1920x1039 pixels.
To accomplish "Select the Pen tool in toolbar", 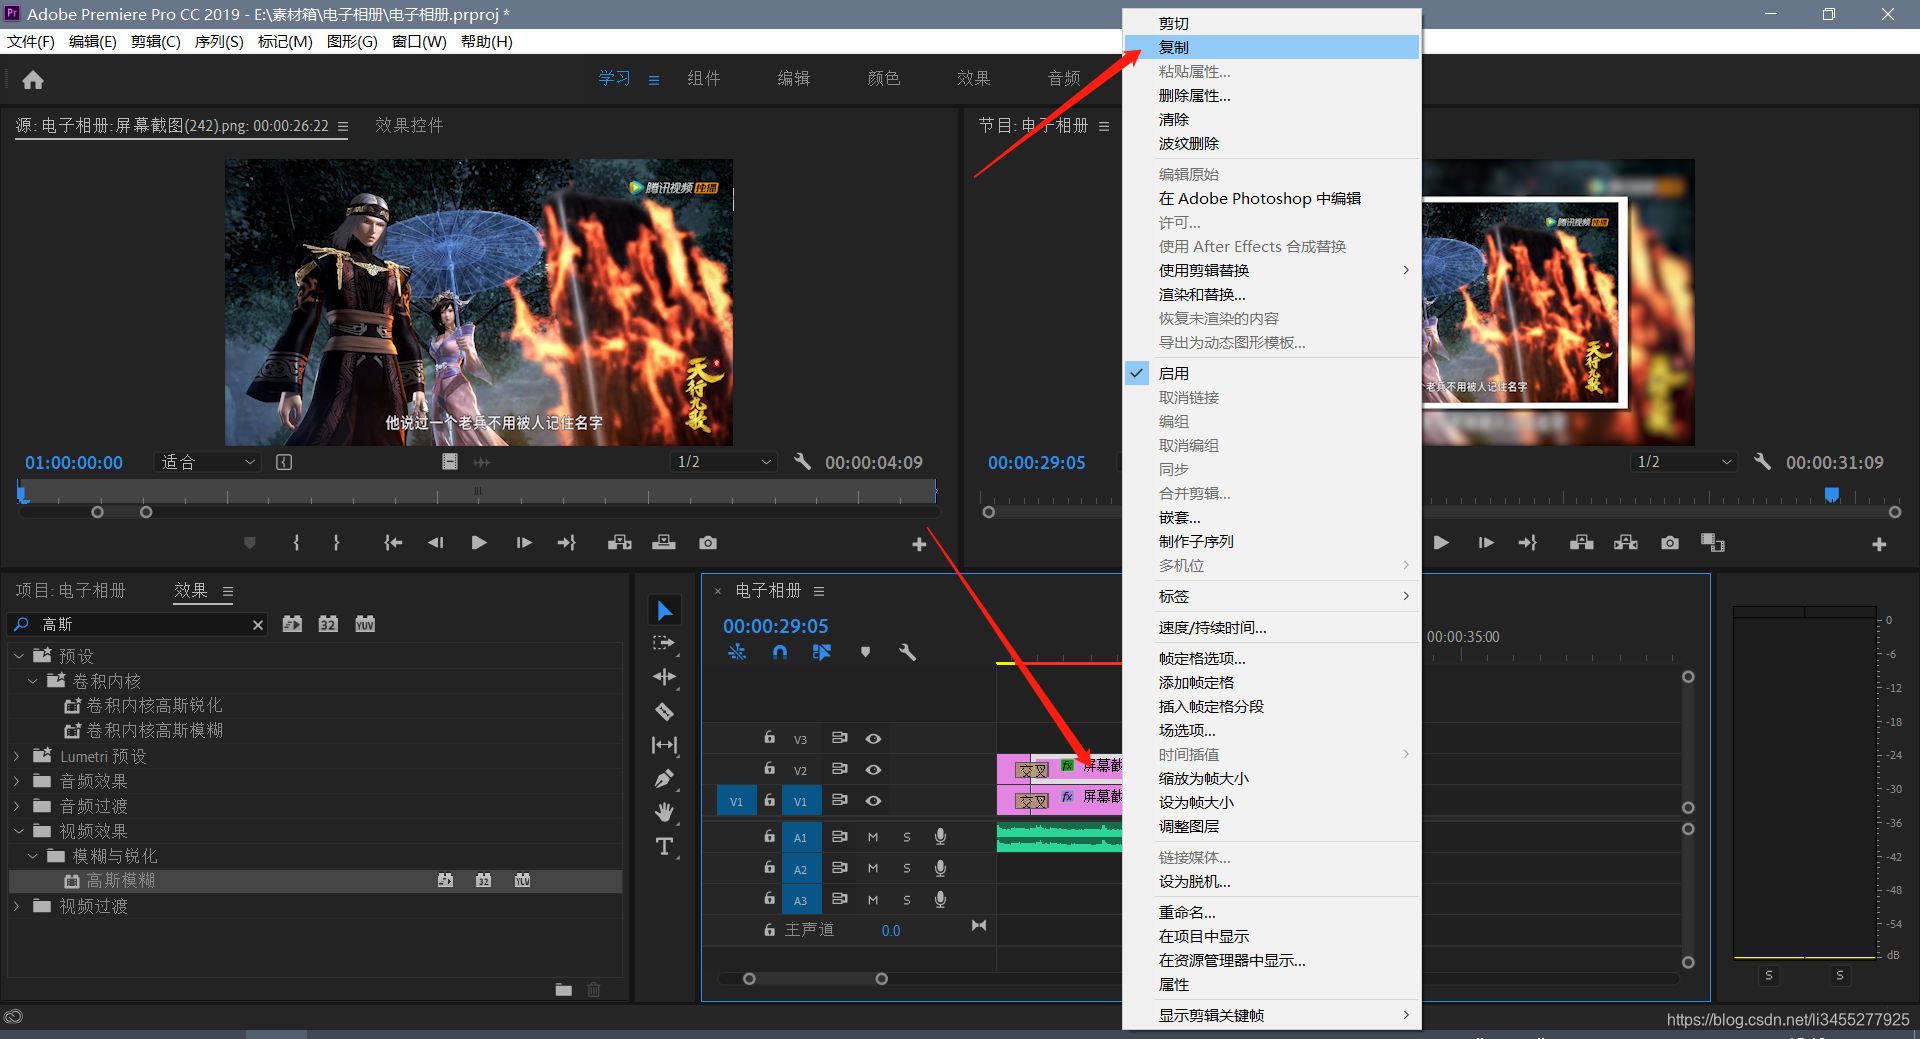I will point(665,778).
